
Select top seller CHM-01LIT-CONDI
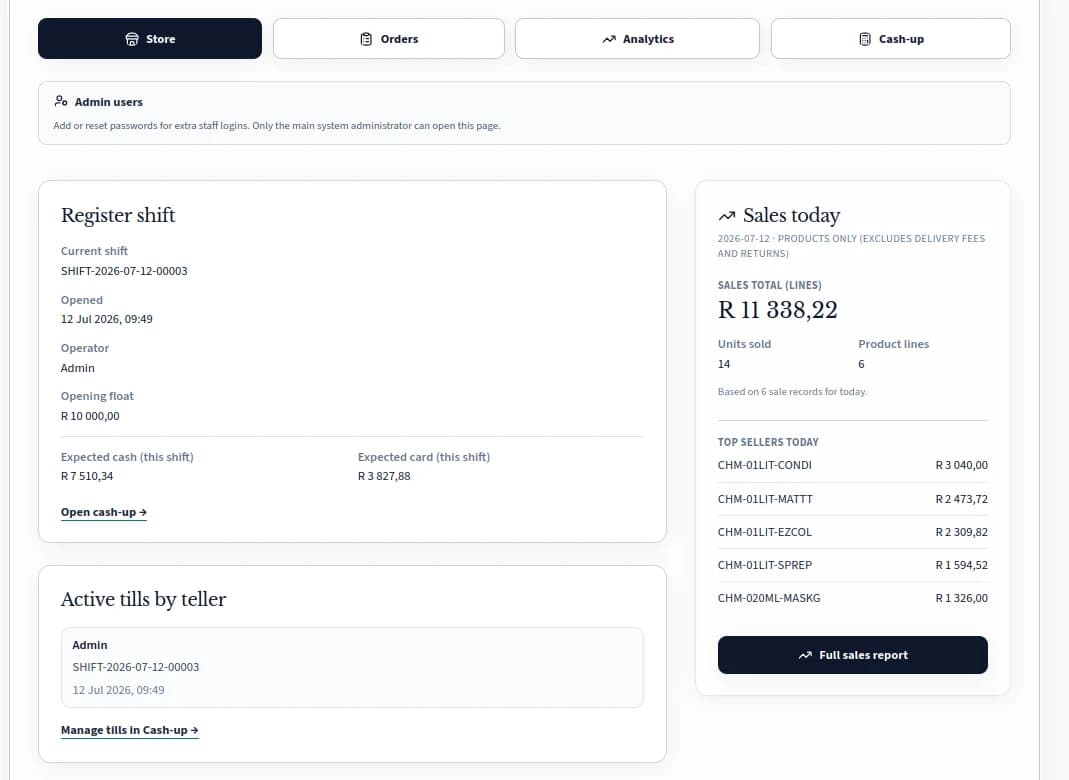pos(765,465)
